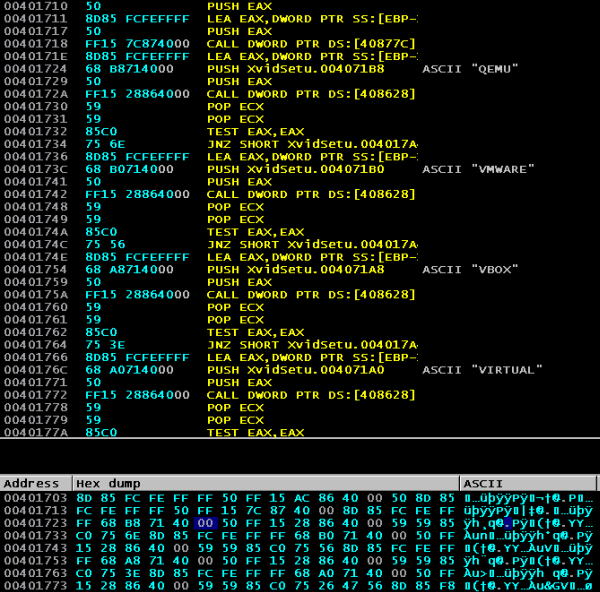Select hex dump row at address 00401763
The width and height of the screenshot is (600, 592).
(298, 573)
